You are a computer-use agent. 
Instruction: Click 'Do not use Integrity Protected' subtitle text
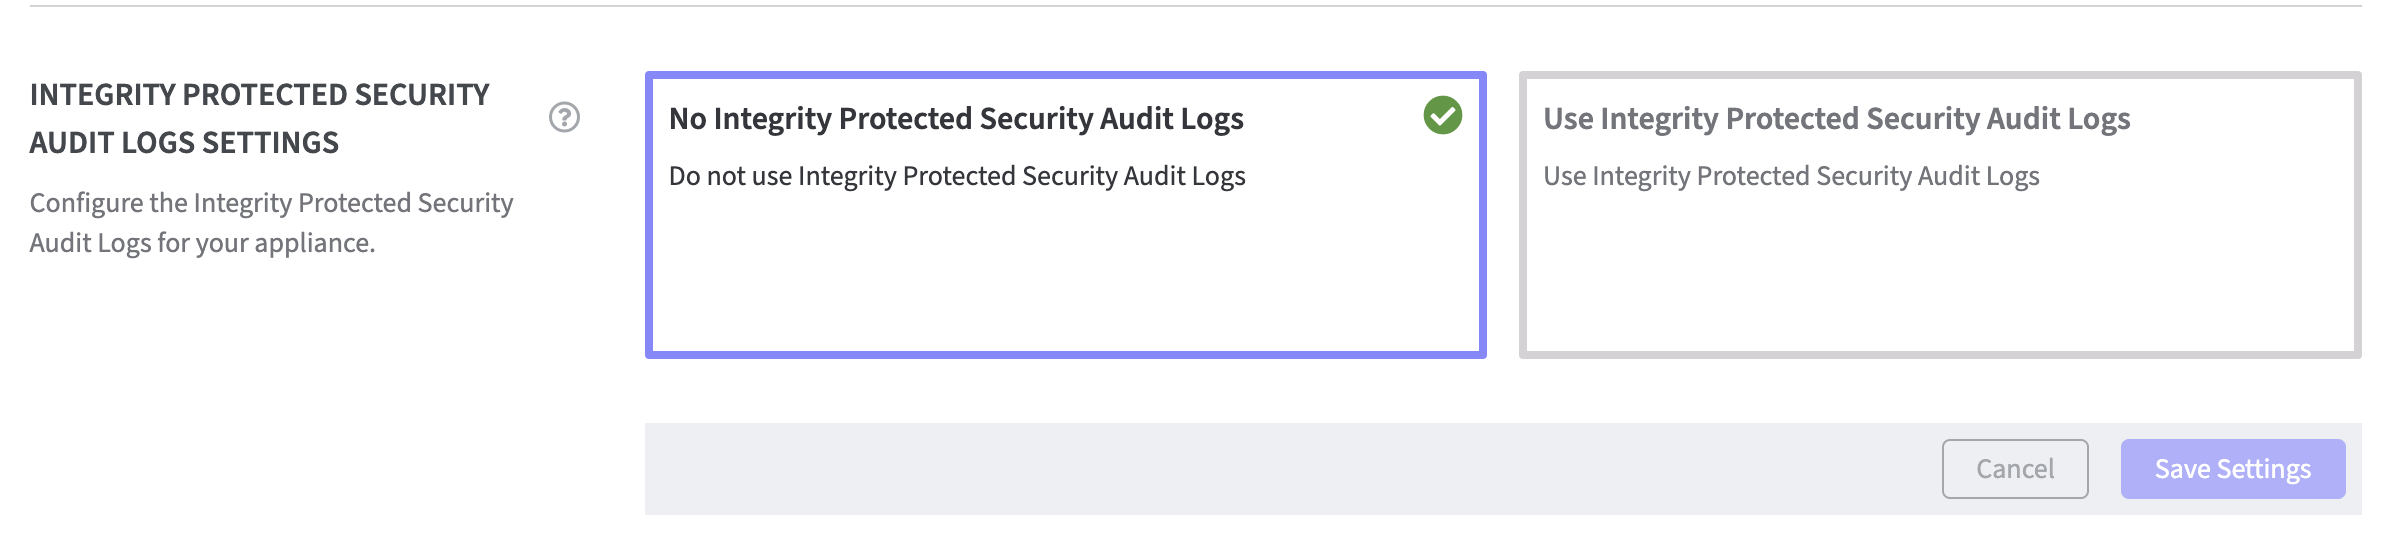tap(957, 176)
